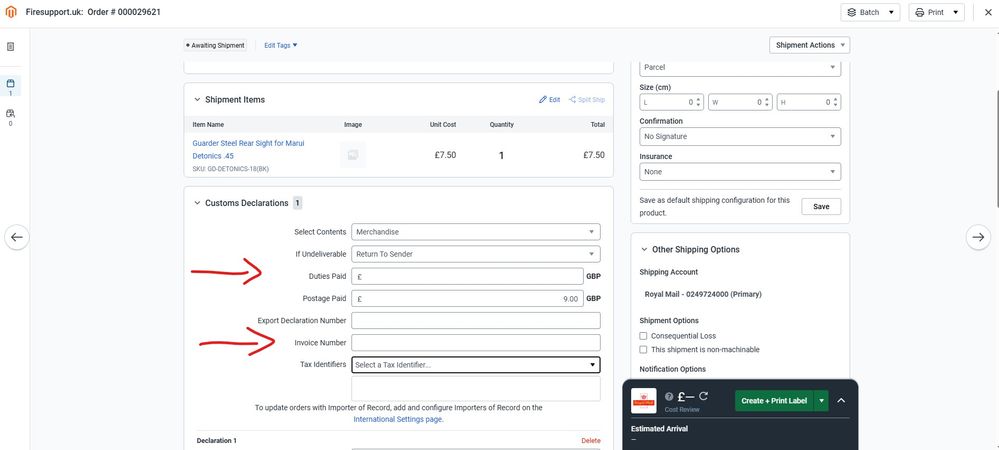The image size is (999, 450).
Task: Click the Royal Mail carrier logo
Action: (643, 401)
